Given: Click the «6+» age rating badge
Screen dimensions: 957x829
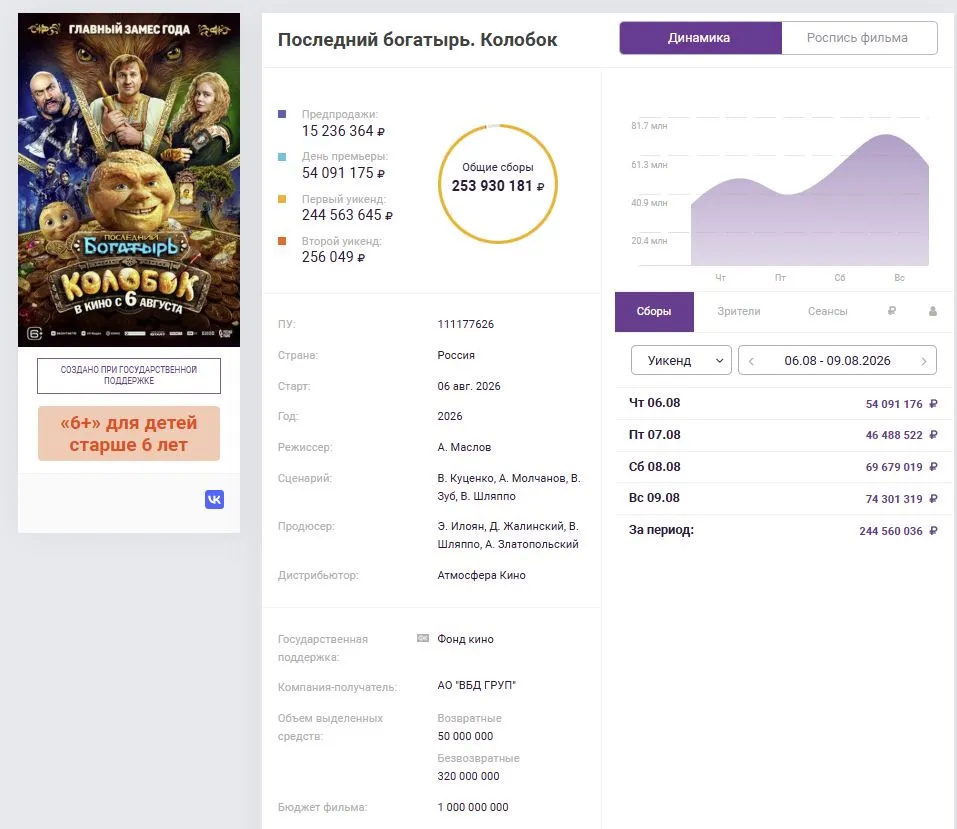Looking at the screenshot, I should coord(129,433).
